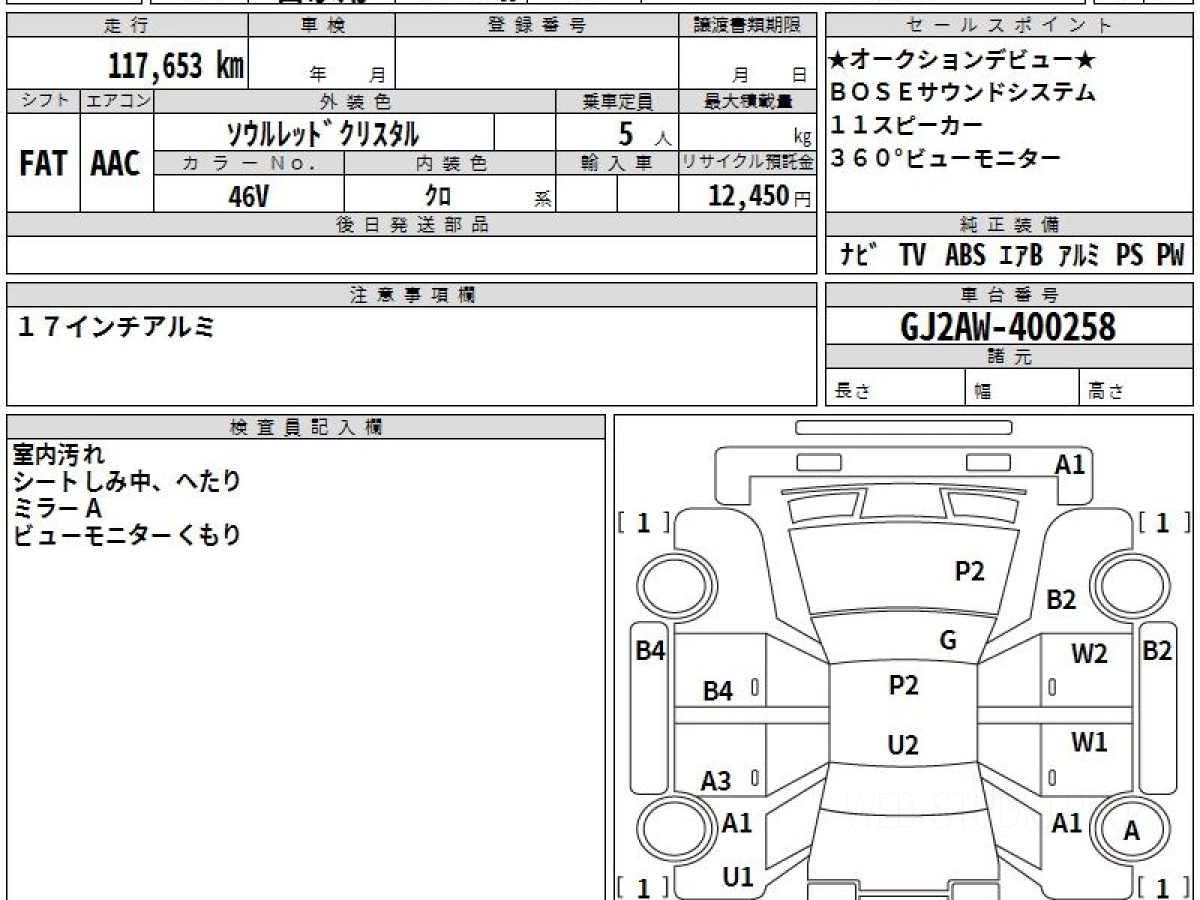The height and width of the screenshot is (900, 1200).
Task: Click the リサイクル預託金 header
Action: 748,164
